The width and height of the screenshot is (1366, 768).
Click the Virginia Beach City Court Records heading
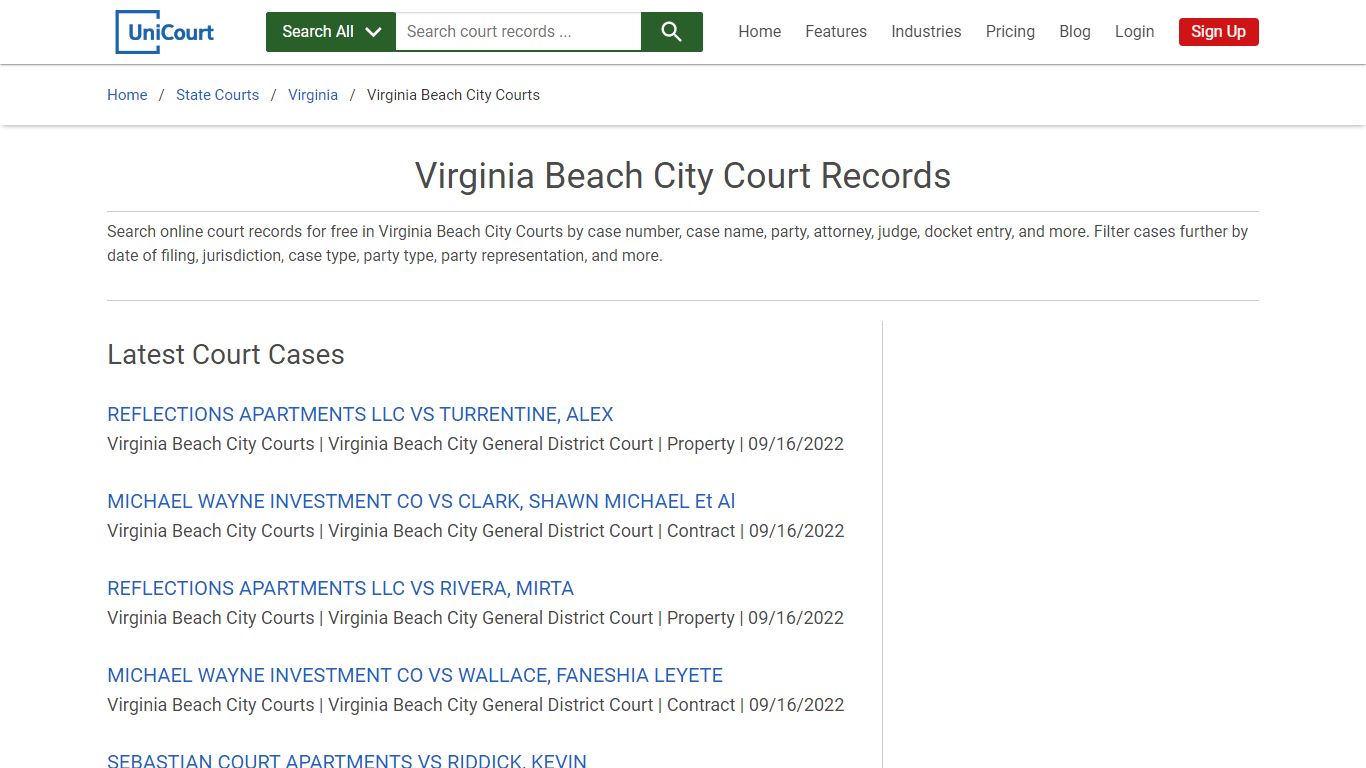[683, 176]
